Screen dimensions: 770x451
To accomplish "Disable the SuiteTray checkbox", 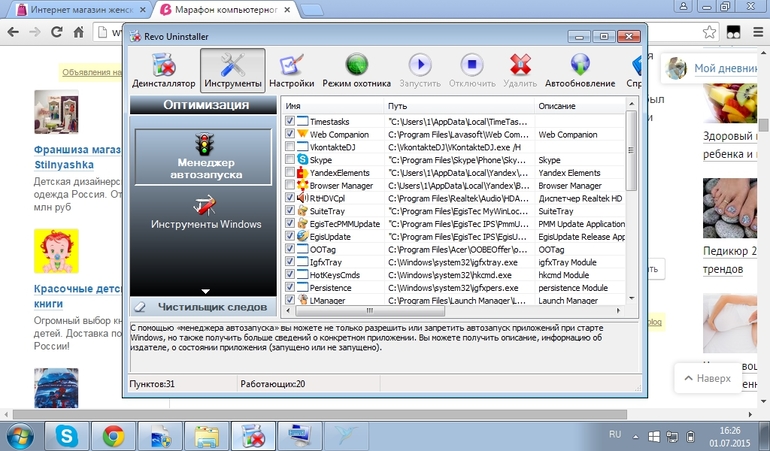I will click(290, 210).
